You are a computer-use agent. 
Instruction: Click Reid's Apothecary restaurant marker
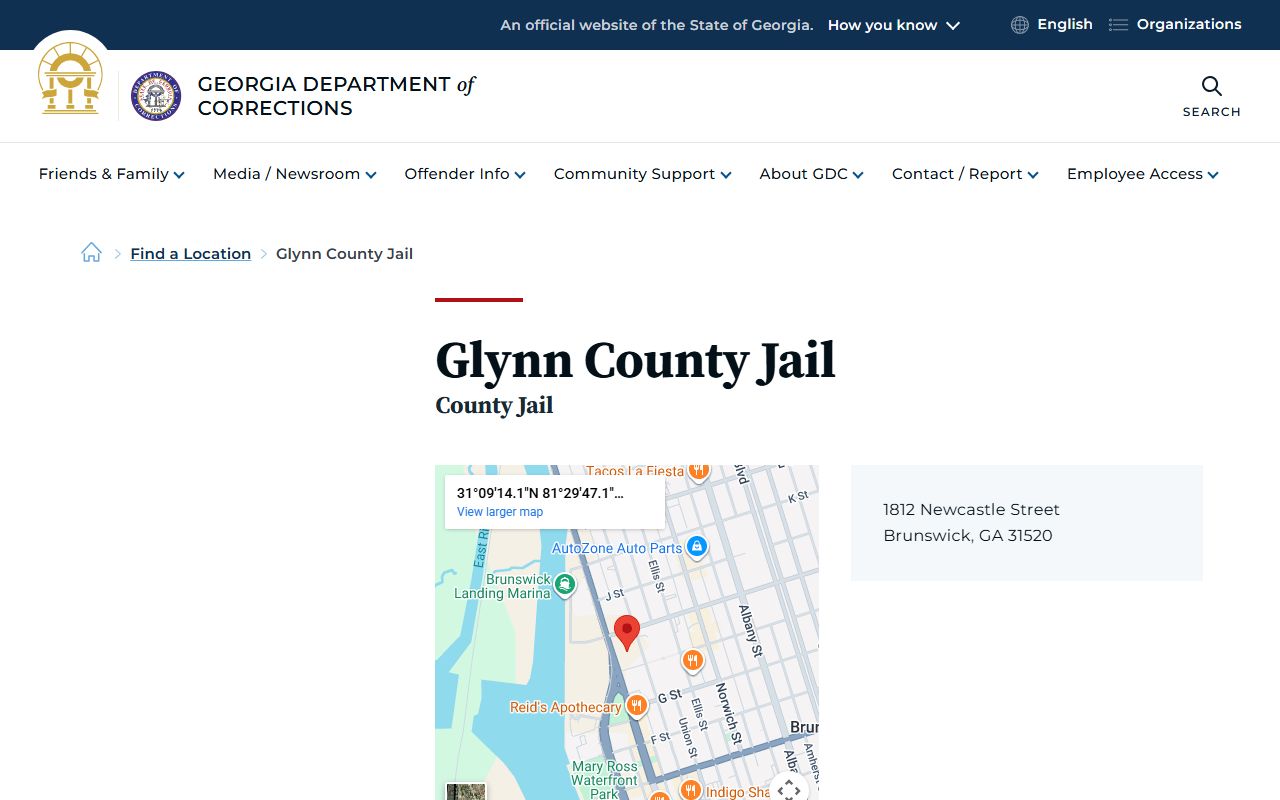[x=636, y=706]
